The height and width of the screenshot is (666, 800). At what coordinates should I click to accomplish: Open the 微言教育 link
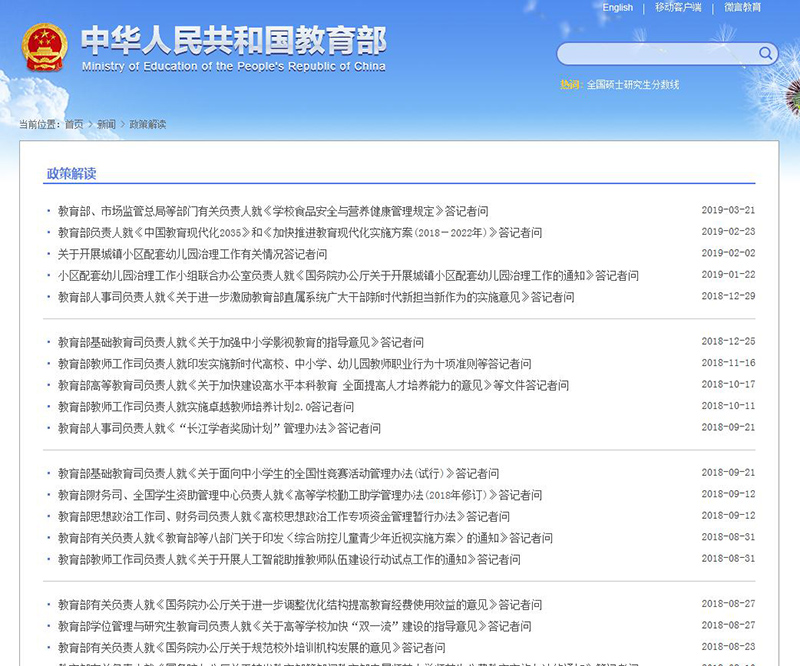pyautogui.click(x=742, y=8)
